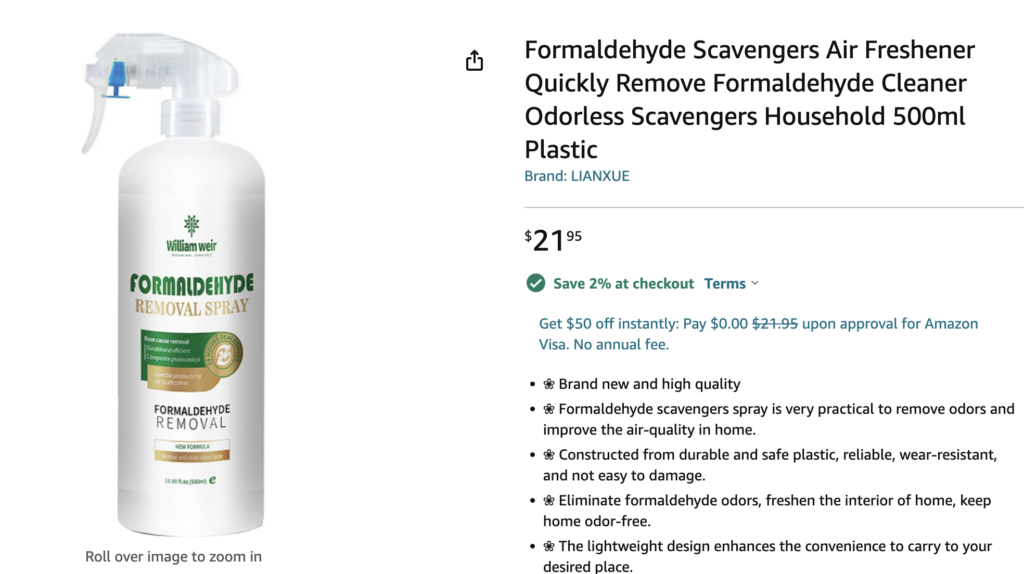Click the Formaldehyde Scavengers product title
1024x574 pixels.
tap(749, 99)
